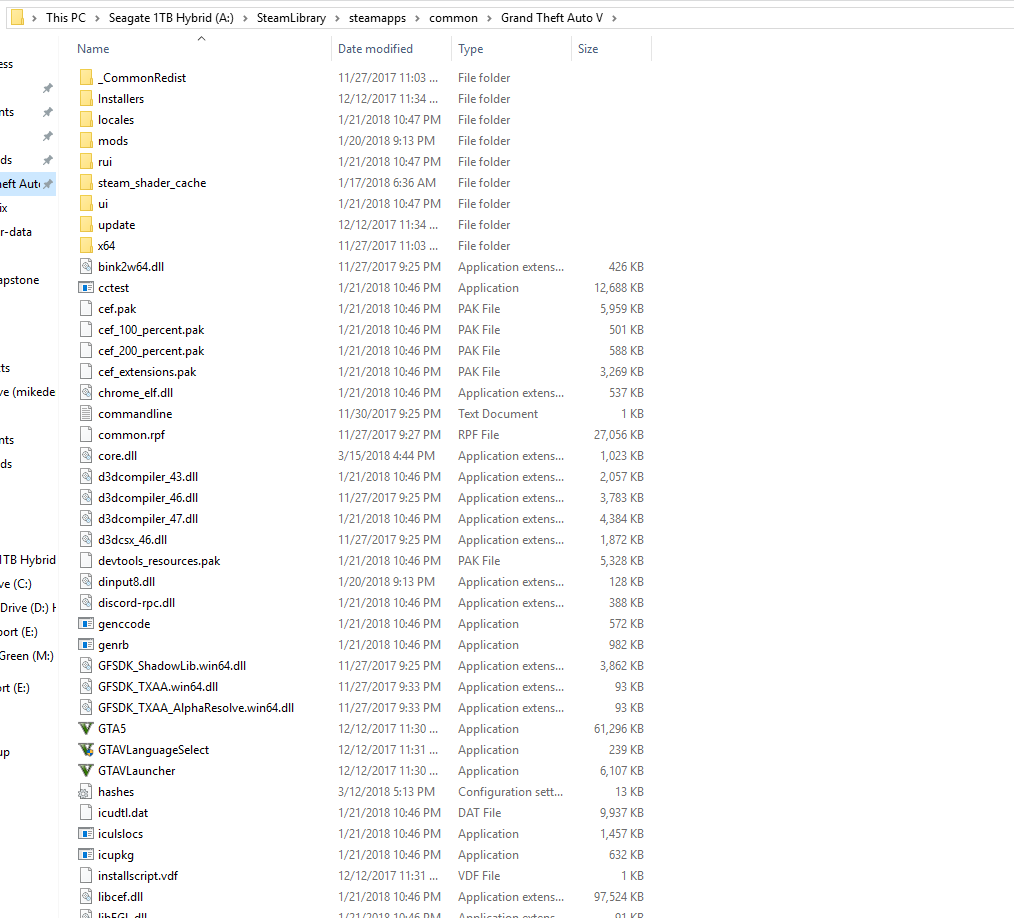Click the installscript.vdf file icon
Image resolution: width=1014 pixels, height=921 pixels.
(86, 876)
